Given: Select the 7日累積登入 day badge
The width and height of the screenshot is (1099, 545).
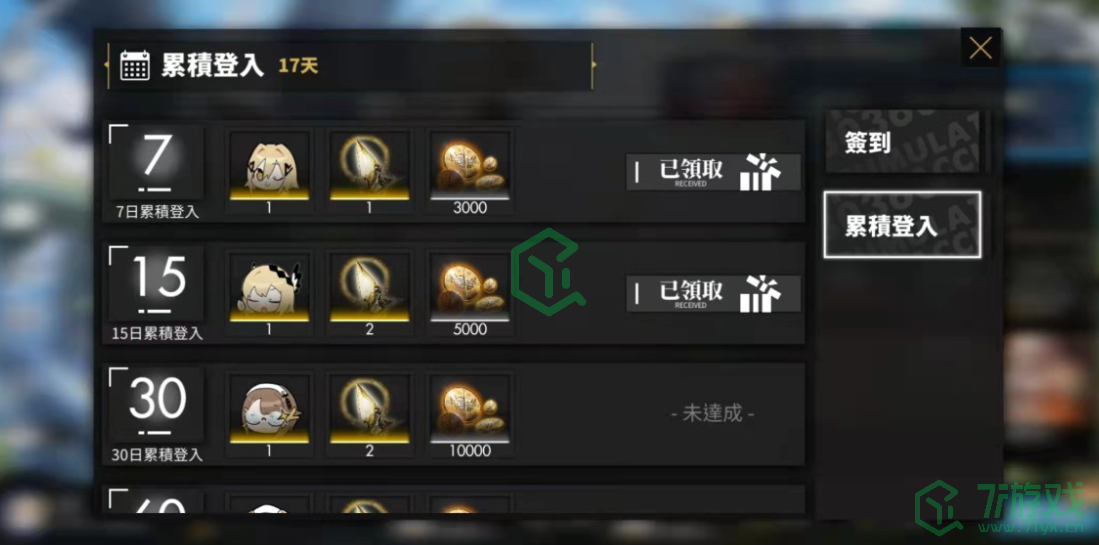Looking at the screenshot, I should coord(156,172).
